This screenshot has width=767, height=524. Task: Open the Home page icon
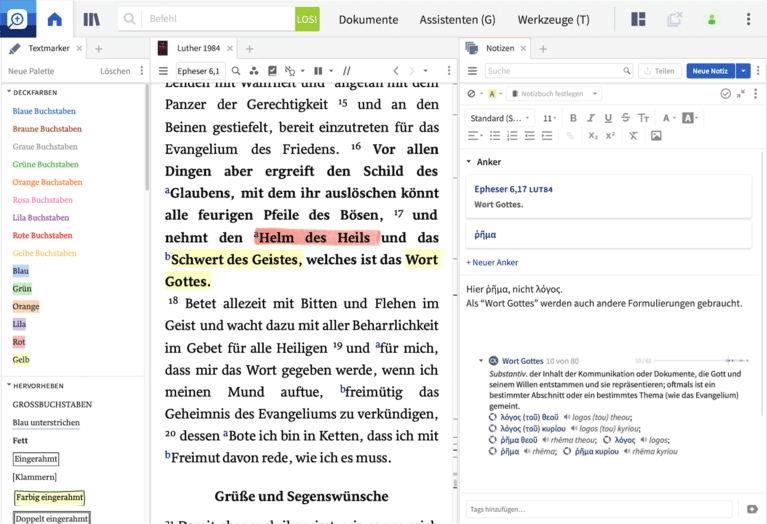coord(54,19)
